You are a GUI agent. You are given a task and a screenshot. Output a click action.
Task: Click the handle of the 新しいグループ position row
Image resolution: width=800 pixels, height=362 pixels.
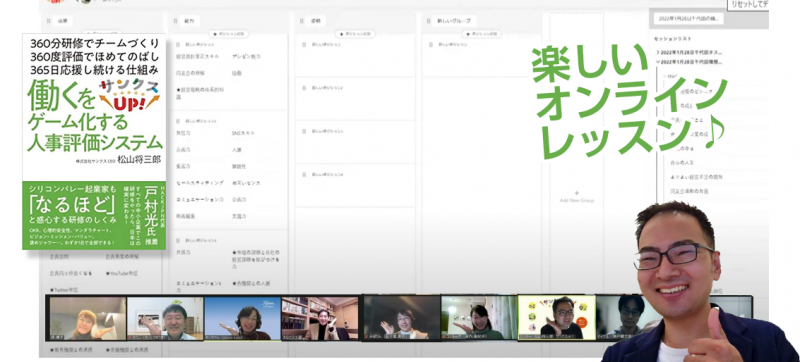432,44
